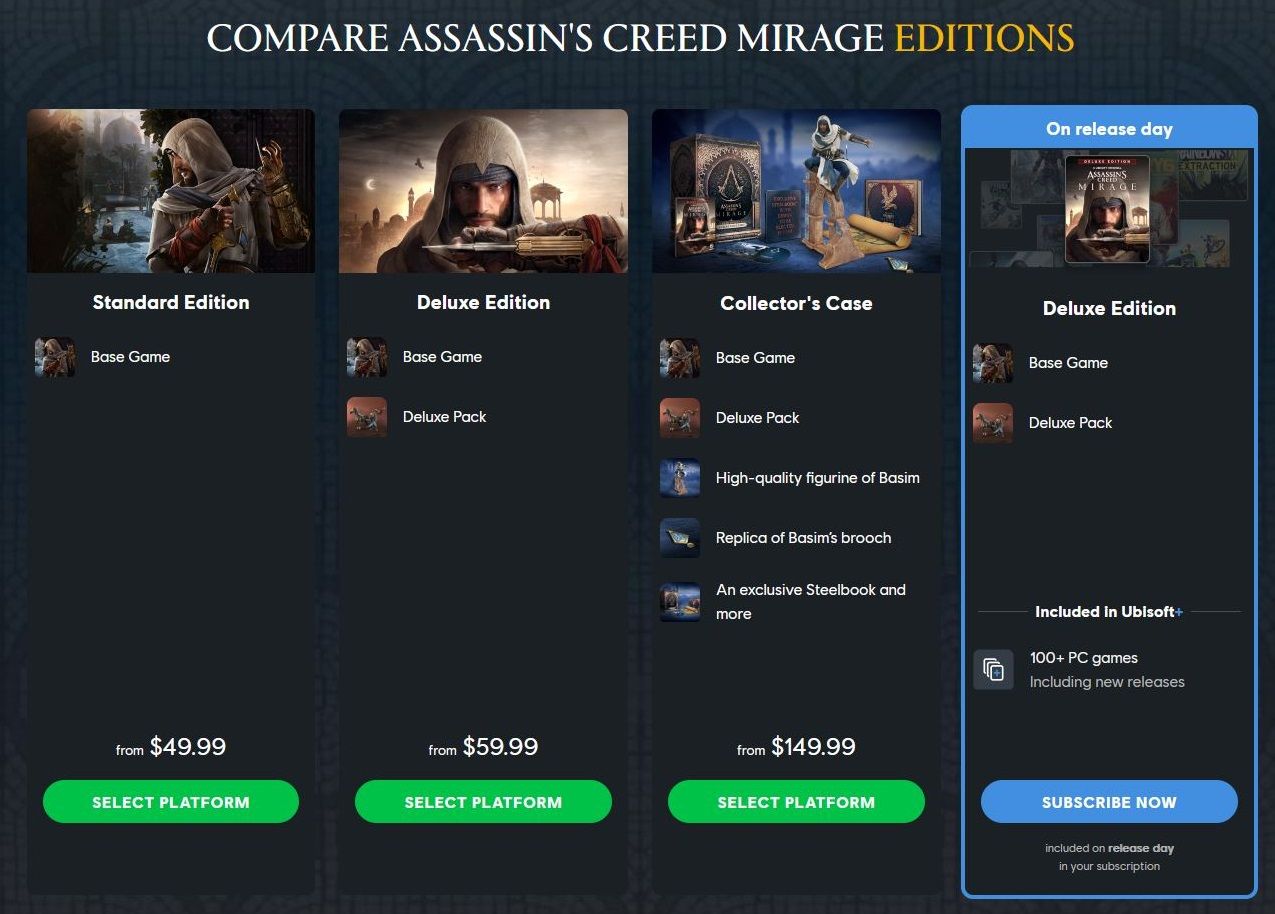This screenshot has width=1275, height=914.
Task: Click the Collector's Case title
Action: point(796,303)
